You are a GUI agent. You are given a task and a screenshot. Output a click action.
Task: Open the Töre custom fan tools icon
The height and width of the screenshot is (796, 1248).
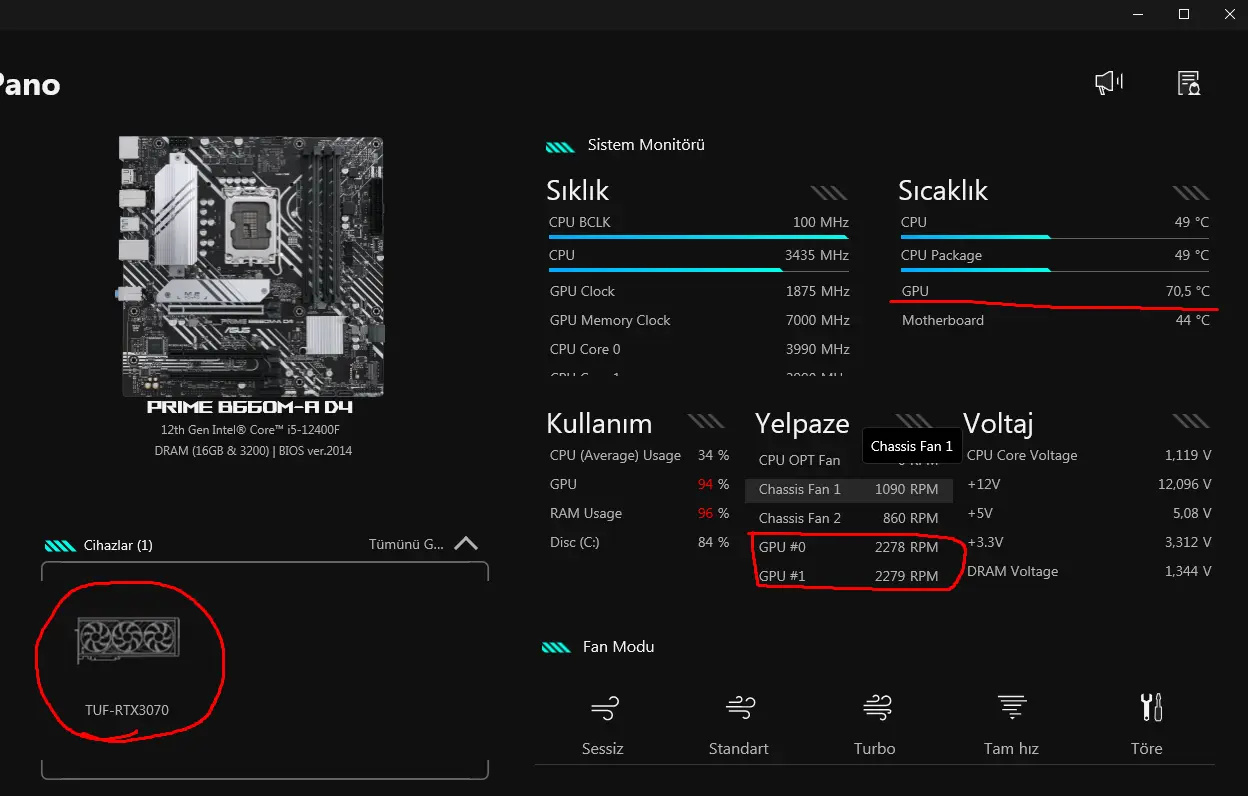click(1149, 709)
